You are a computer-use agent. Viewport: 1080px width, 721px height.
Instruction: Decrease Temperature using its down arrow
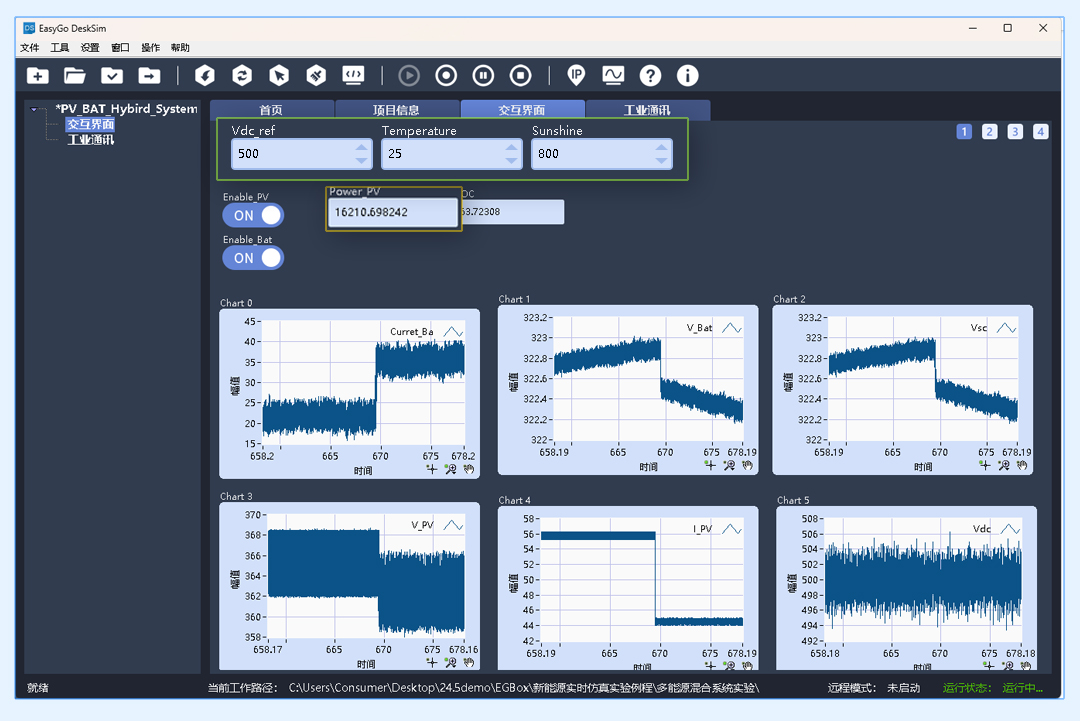click(511, 160)
